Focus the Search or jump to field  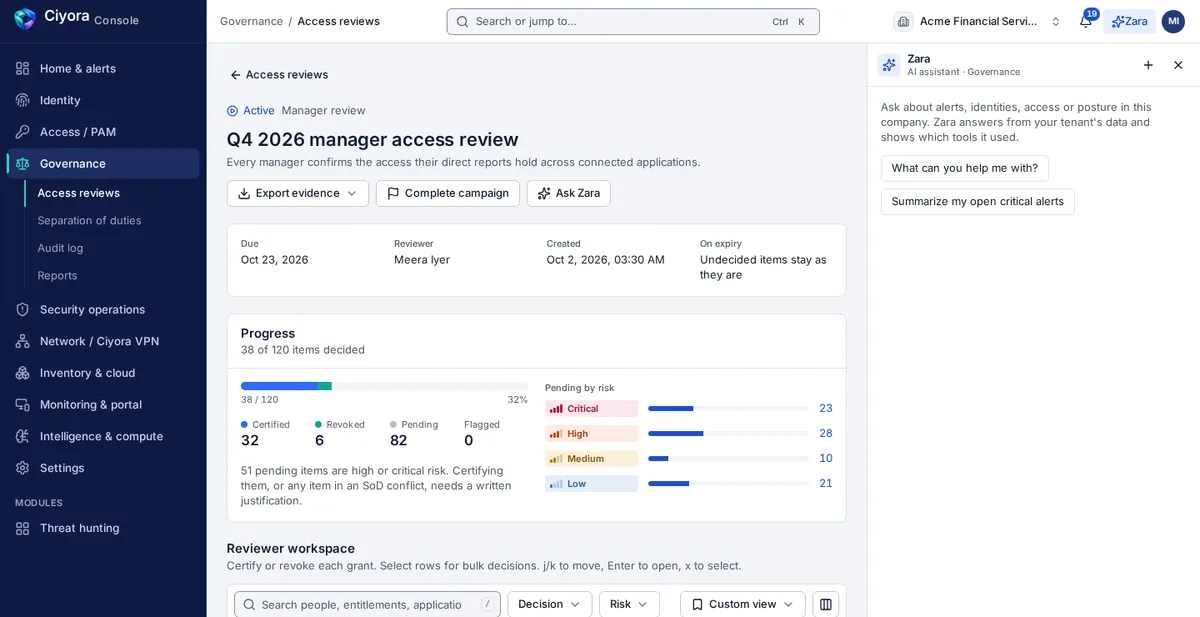633,22
